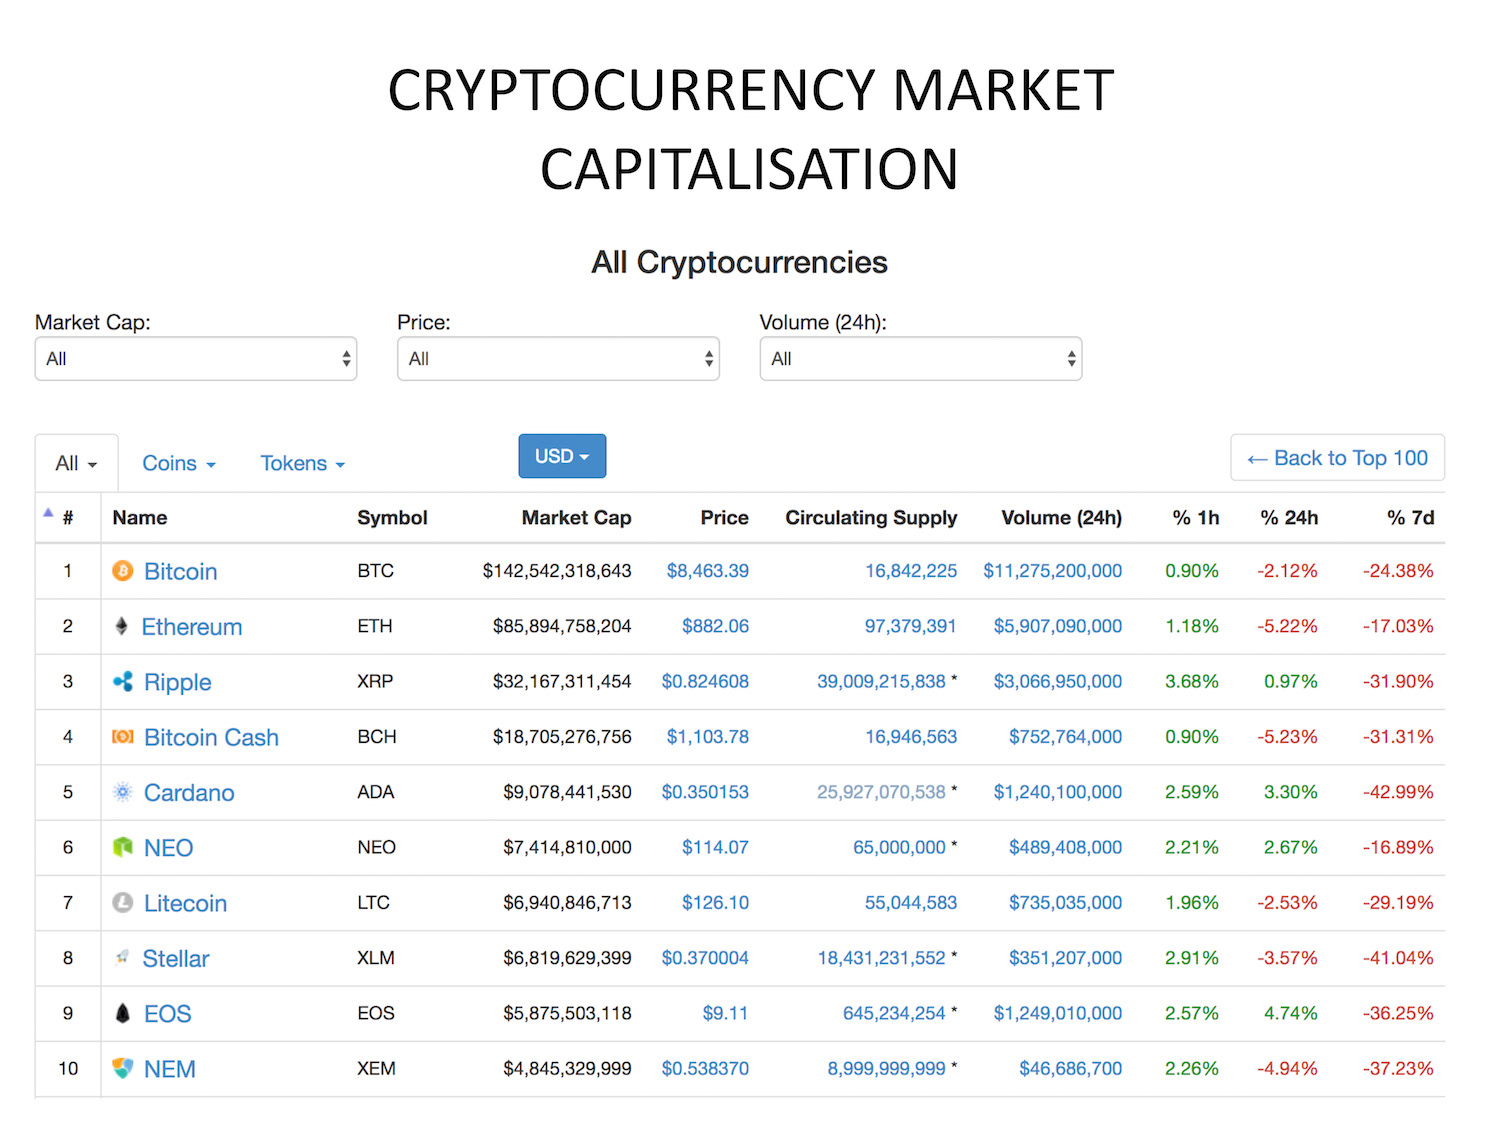Click the green NEO logo icon
This screenshot has width=1500, height=1125.
(x=123, y=847)
